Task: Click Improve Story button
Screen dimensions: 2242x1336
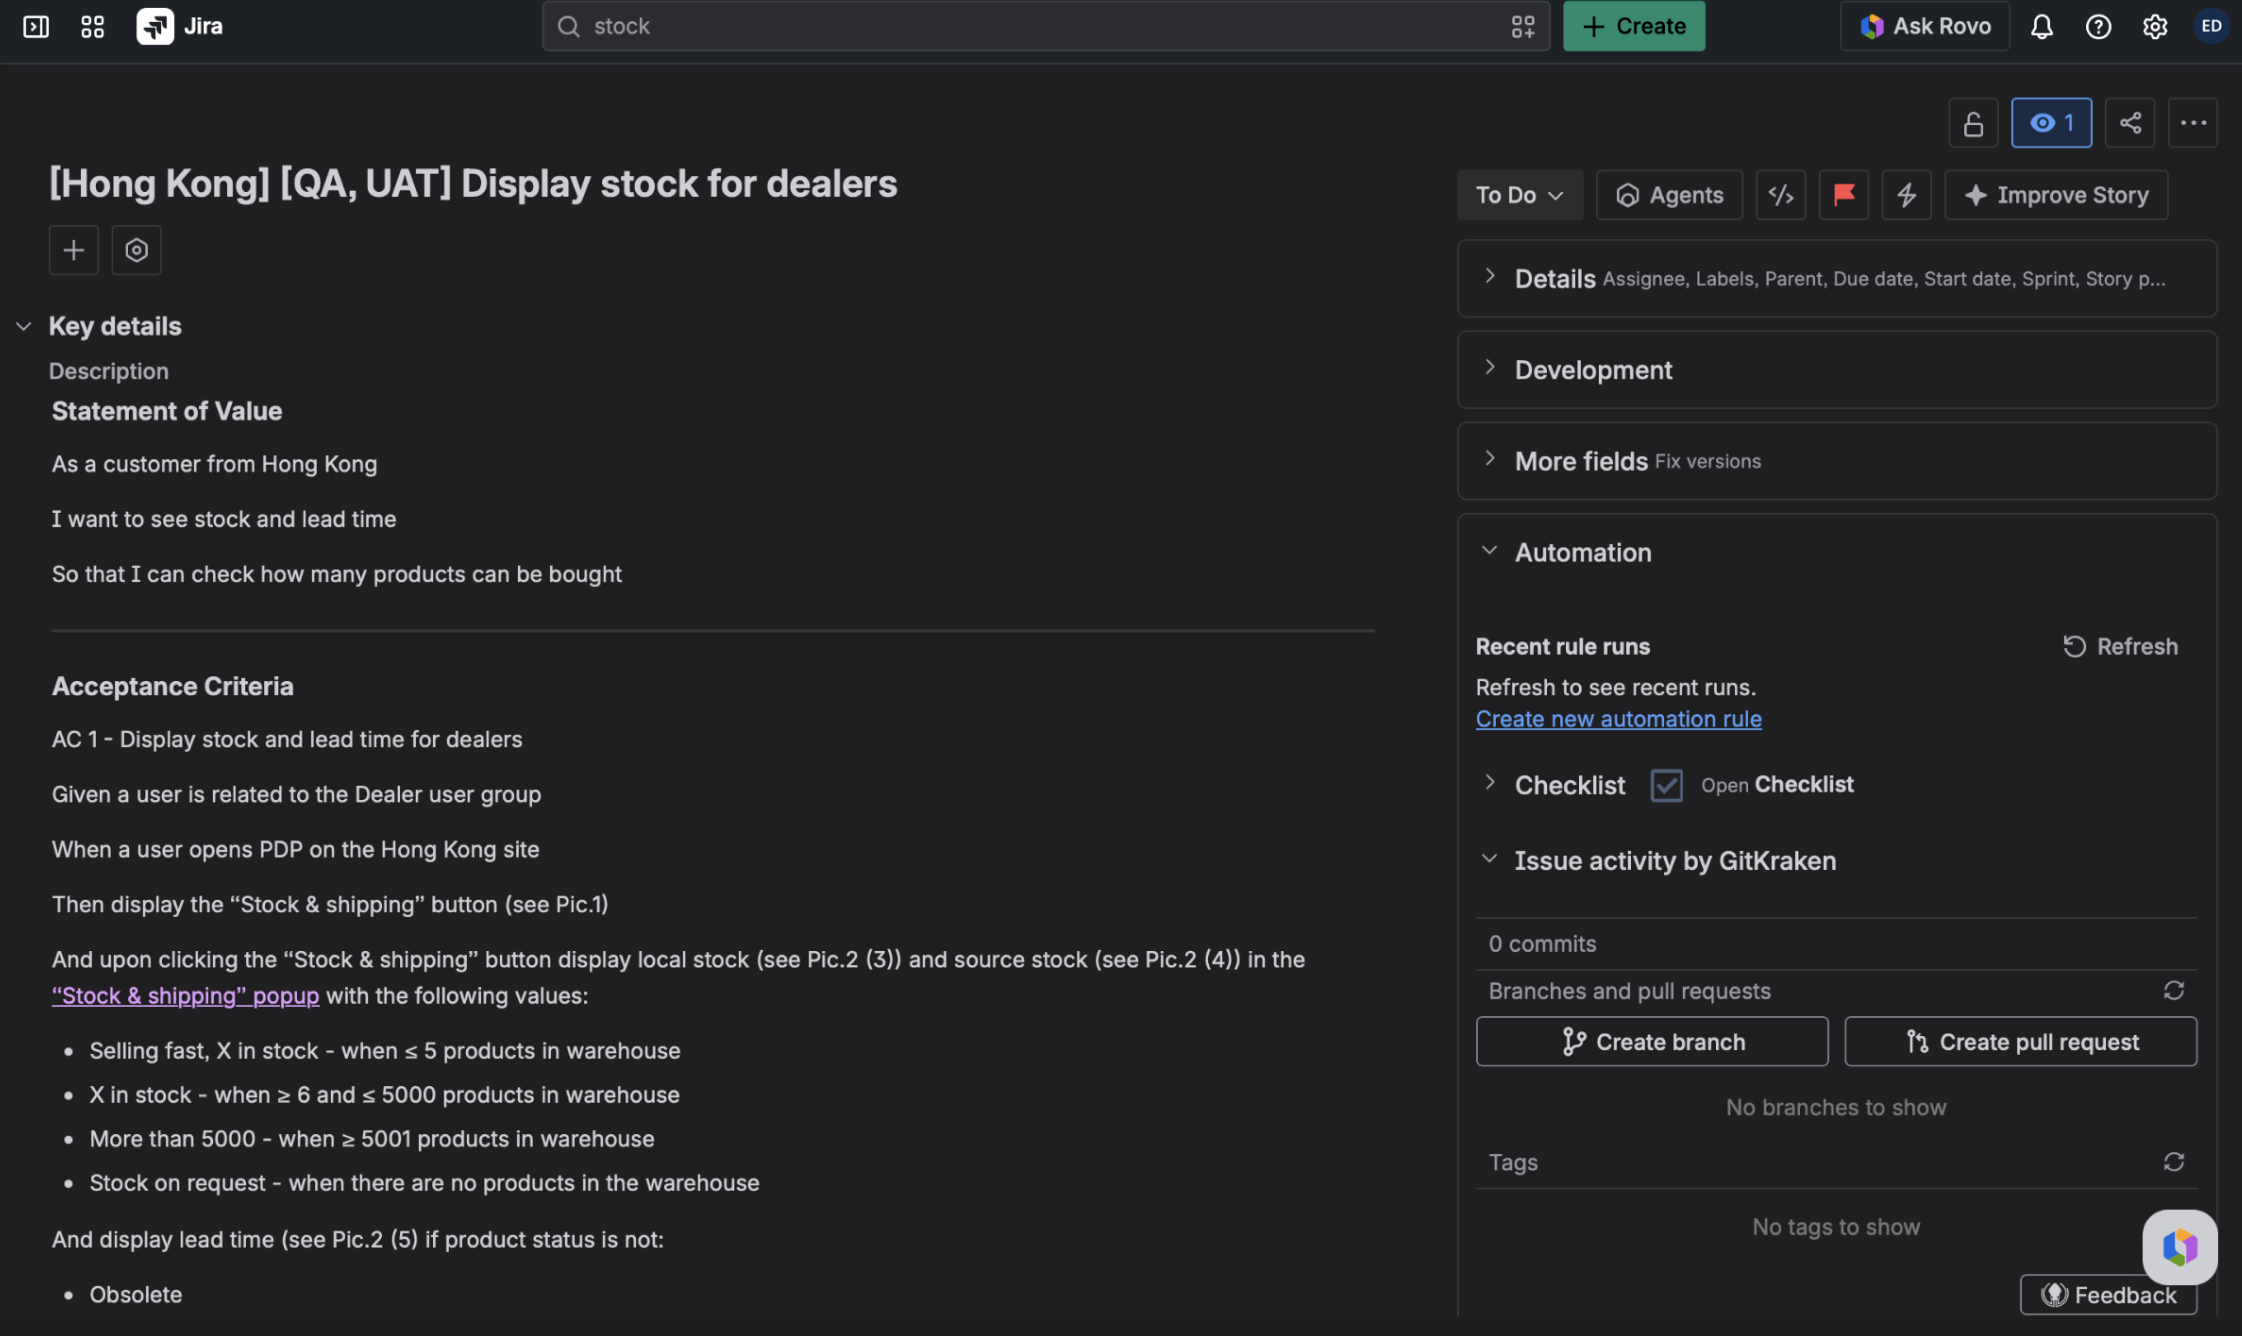Action: (x=2056, y=195)
